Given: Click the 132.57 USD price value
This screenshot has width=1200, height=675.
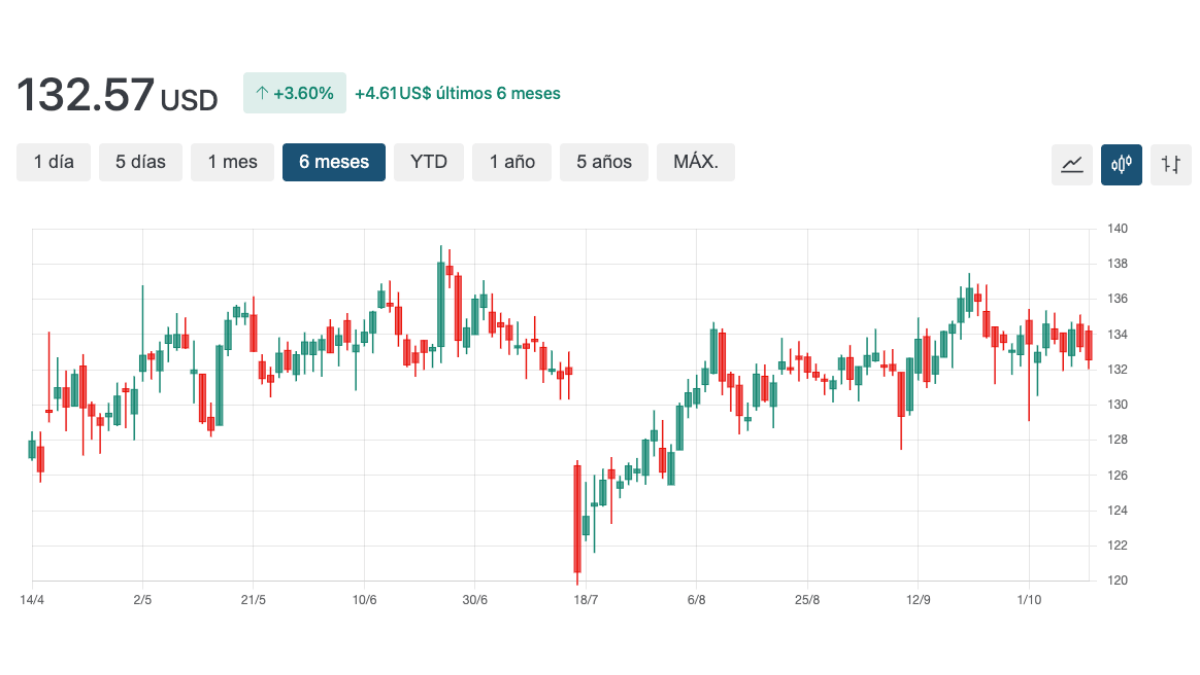Looking at the screenshot, I should [117, 96].
